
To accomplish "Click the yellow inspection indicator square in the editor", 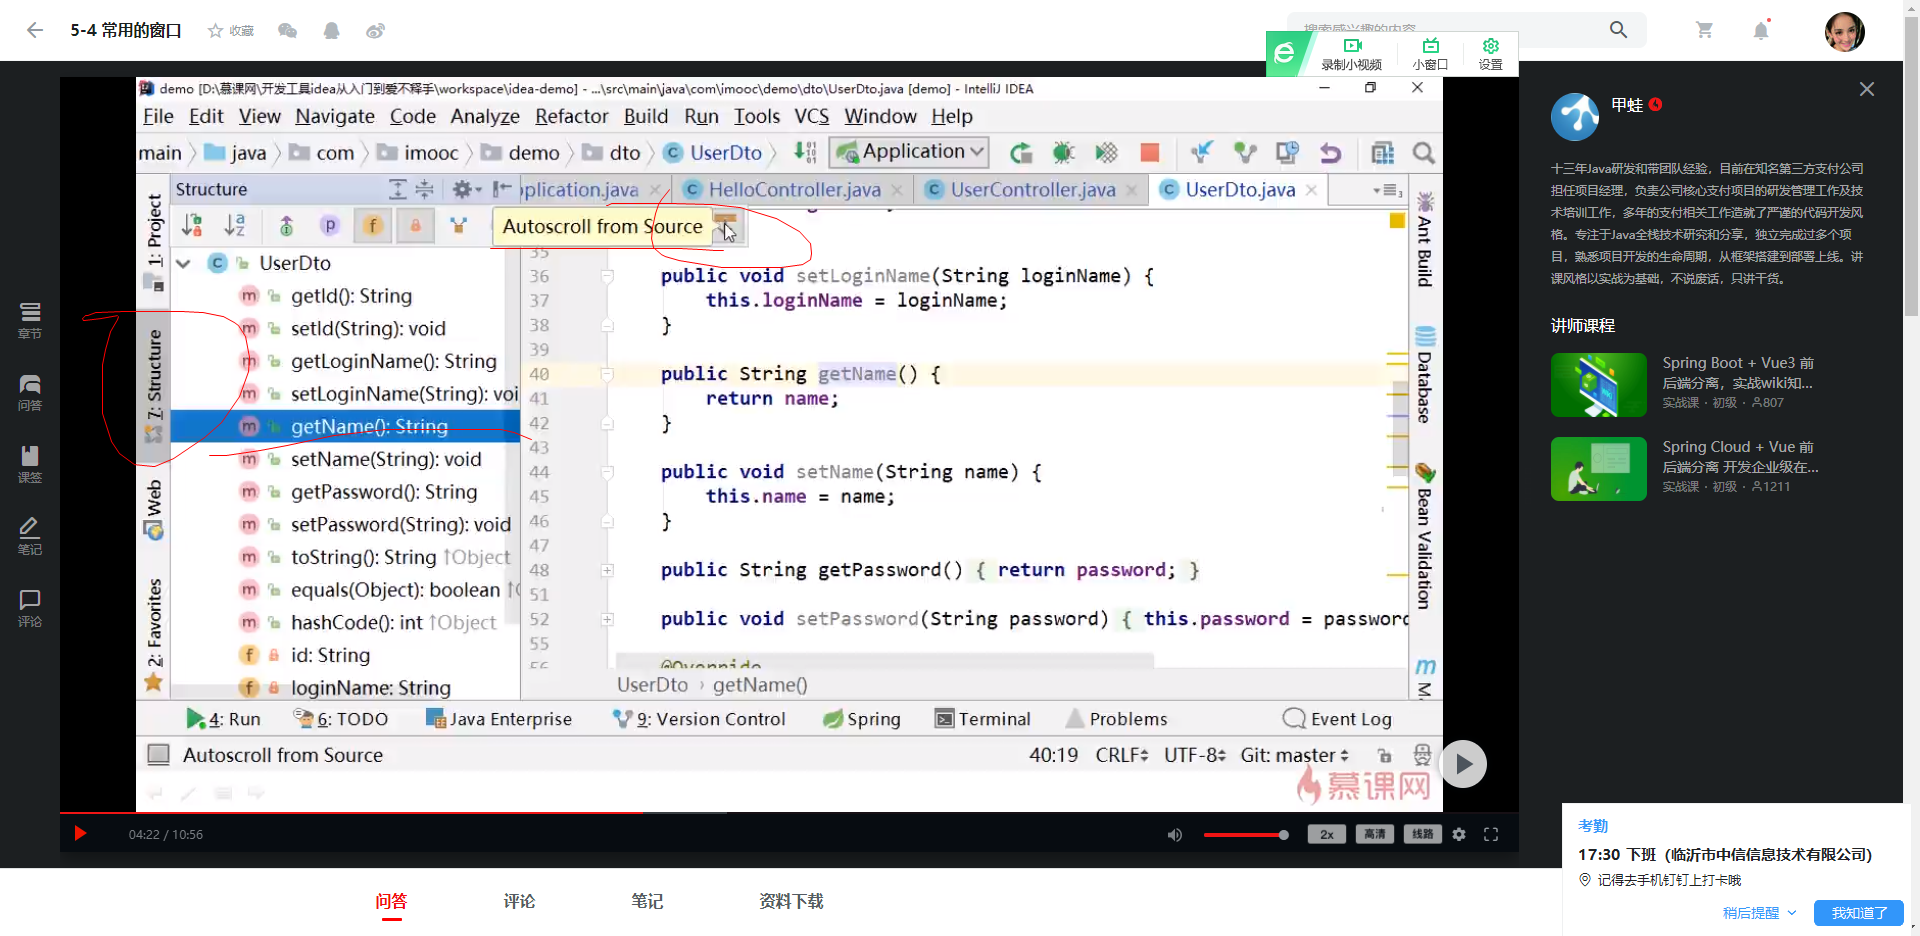I will (1397, 221).
